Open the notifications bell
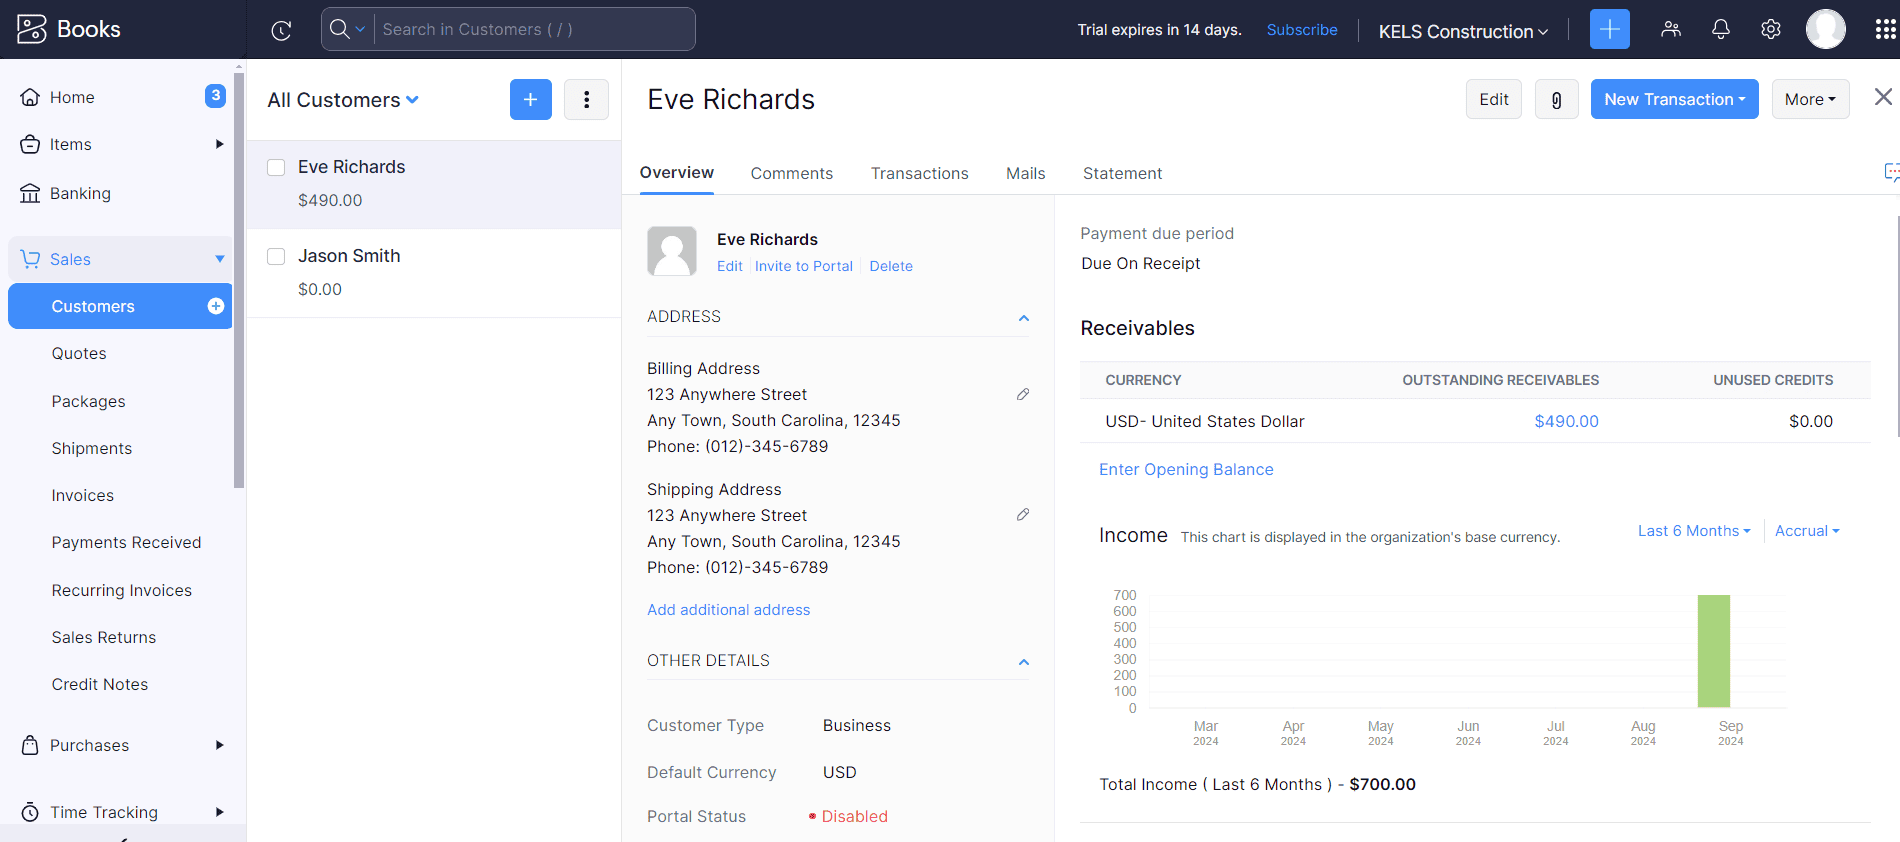Image resolution: width=1900 pixels, height=842 pixels. [1721, 29]
